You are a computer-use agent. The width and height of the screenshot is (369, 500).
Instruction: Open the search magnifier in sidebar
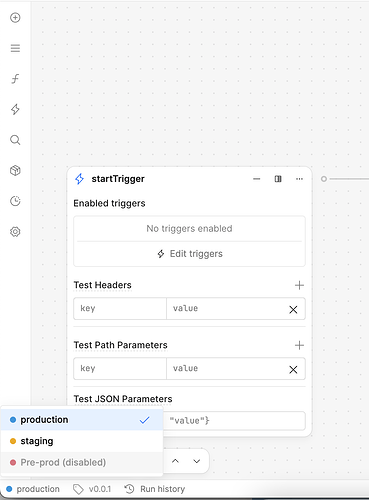[15, 140]
